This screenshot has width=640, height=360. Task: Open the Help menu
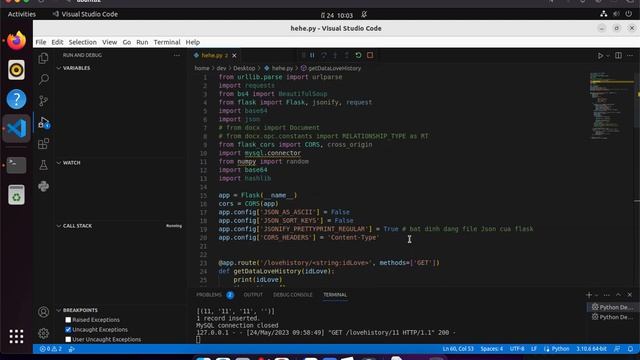(193, 42)
